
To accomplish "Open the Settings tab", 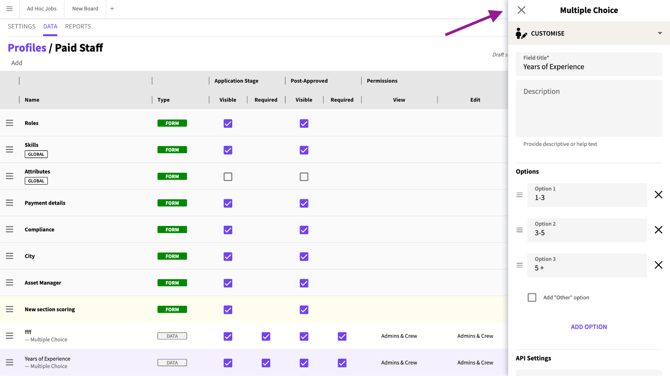I will 21,26.
